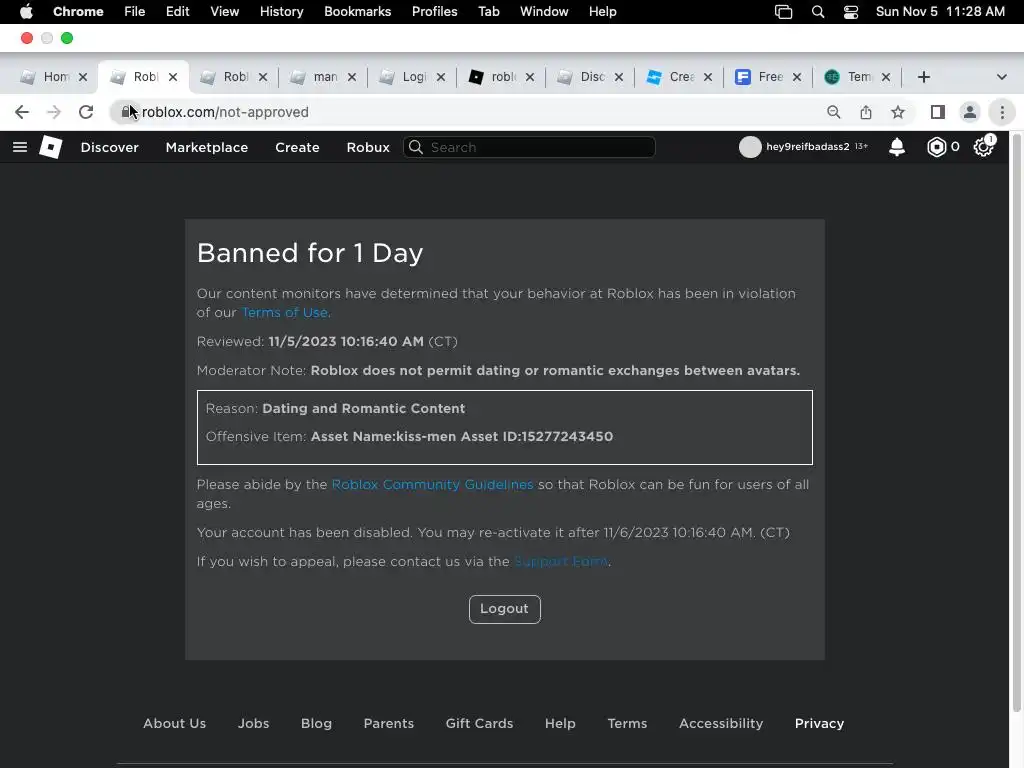The width and height of the screenshot is (1024, 768).
Task: Open the Bookmarks menu in menu bar
Action: pos(358,12)
